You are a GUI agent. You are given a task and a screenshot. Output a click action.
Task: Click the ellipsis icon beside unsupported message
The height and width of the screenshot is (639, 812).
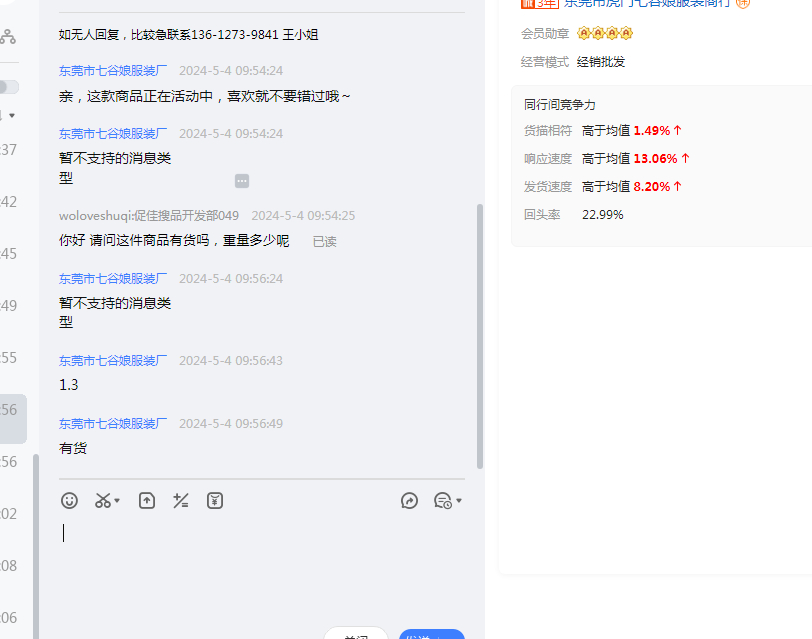(242, 181)
